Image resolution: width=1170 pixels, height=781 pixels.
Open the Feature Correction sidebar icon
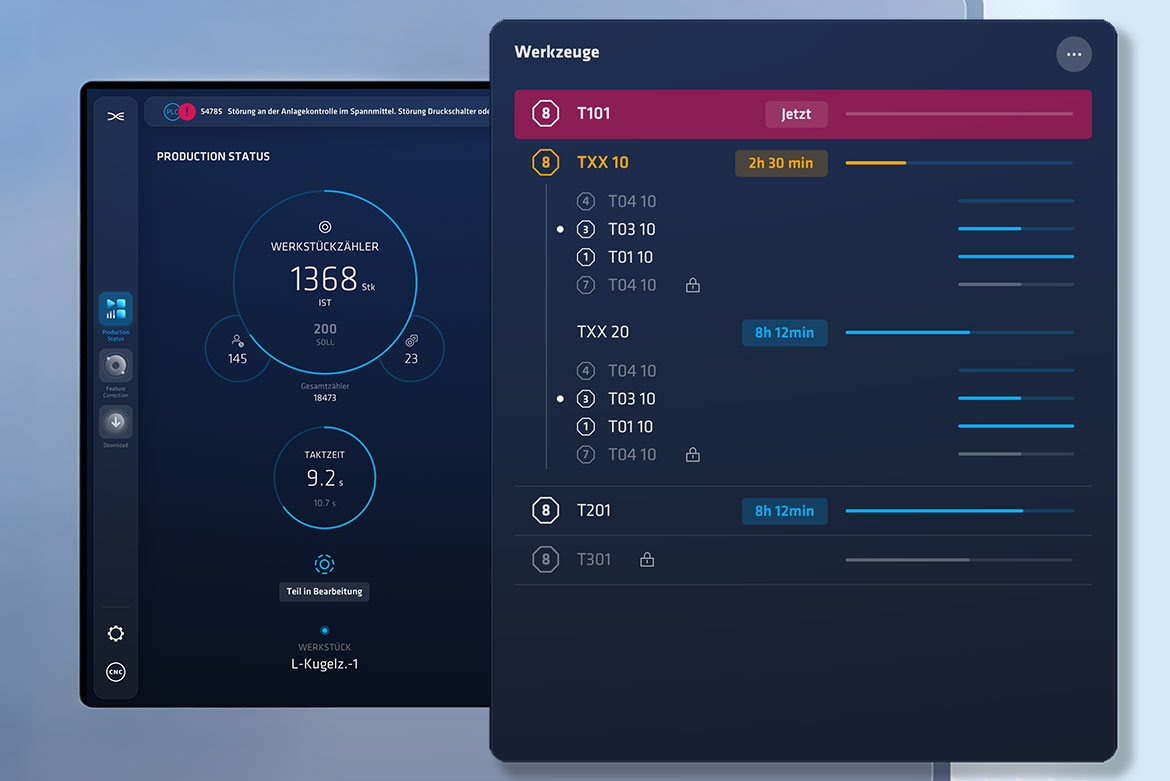pos(115,365)
